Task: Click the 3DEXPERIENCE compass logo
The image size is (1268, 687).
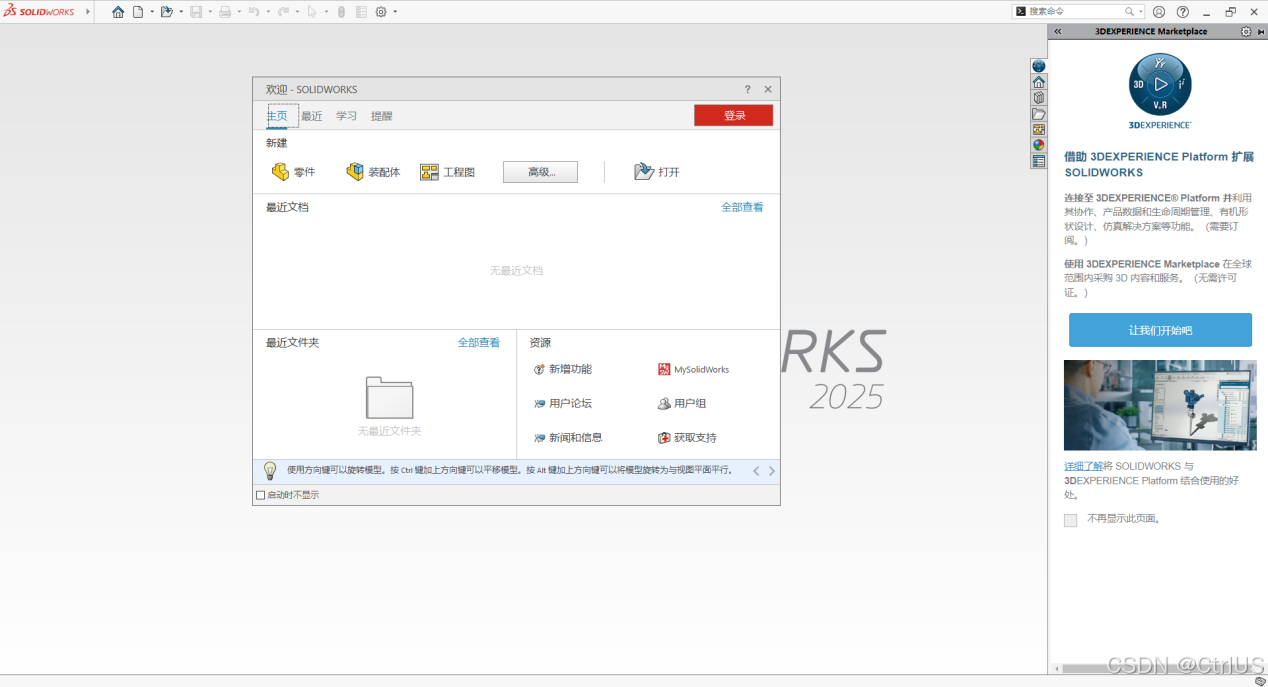Action: click(x=1160, y=85)
